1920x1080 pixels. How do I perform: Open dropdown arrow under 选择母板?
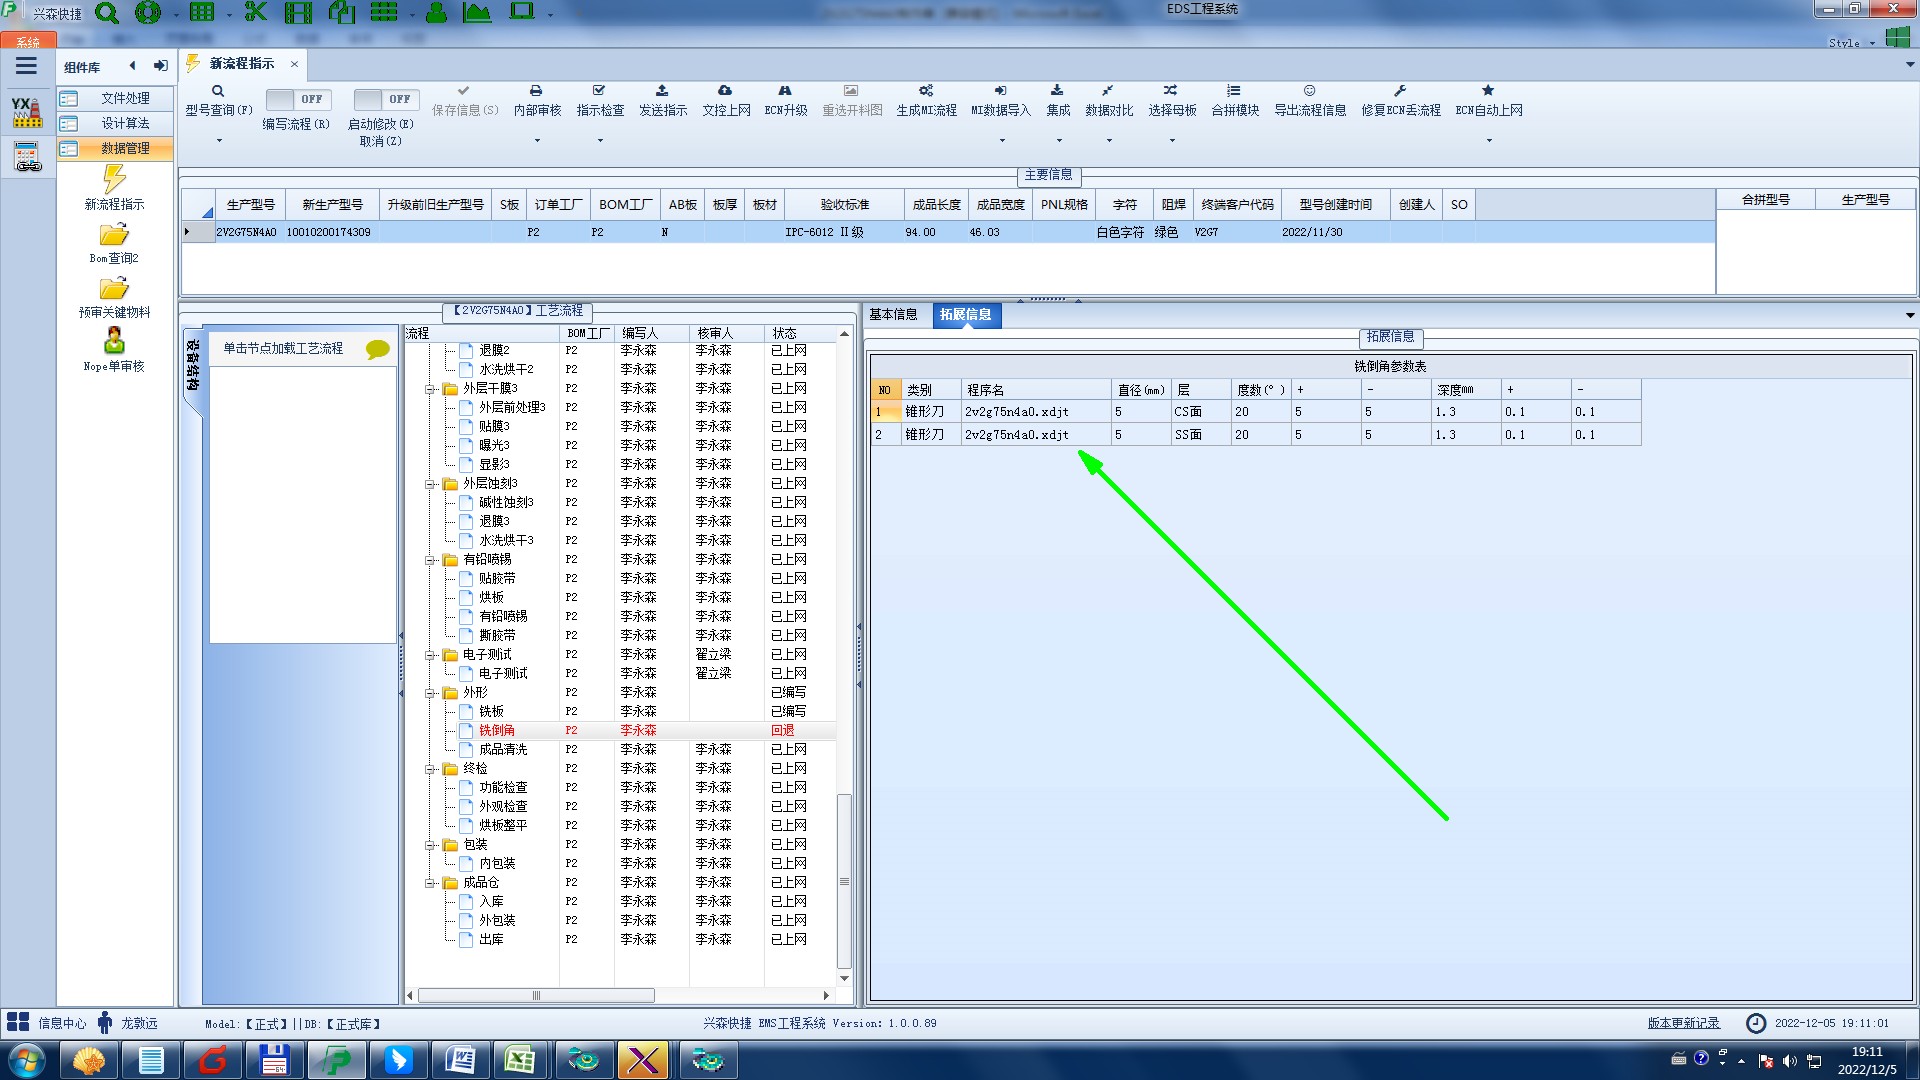[1172, 140]
